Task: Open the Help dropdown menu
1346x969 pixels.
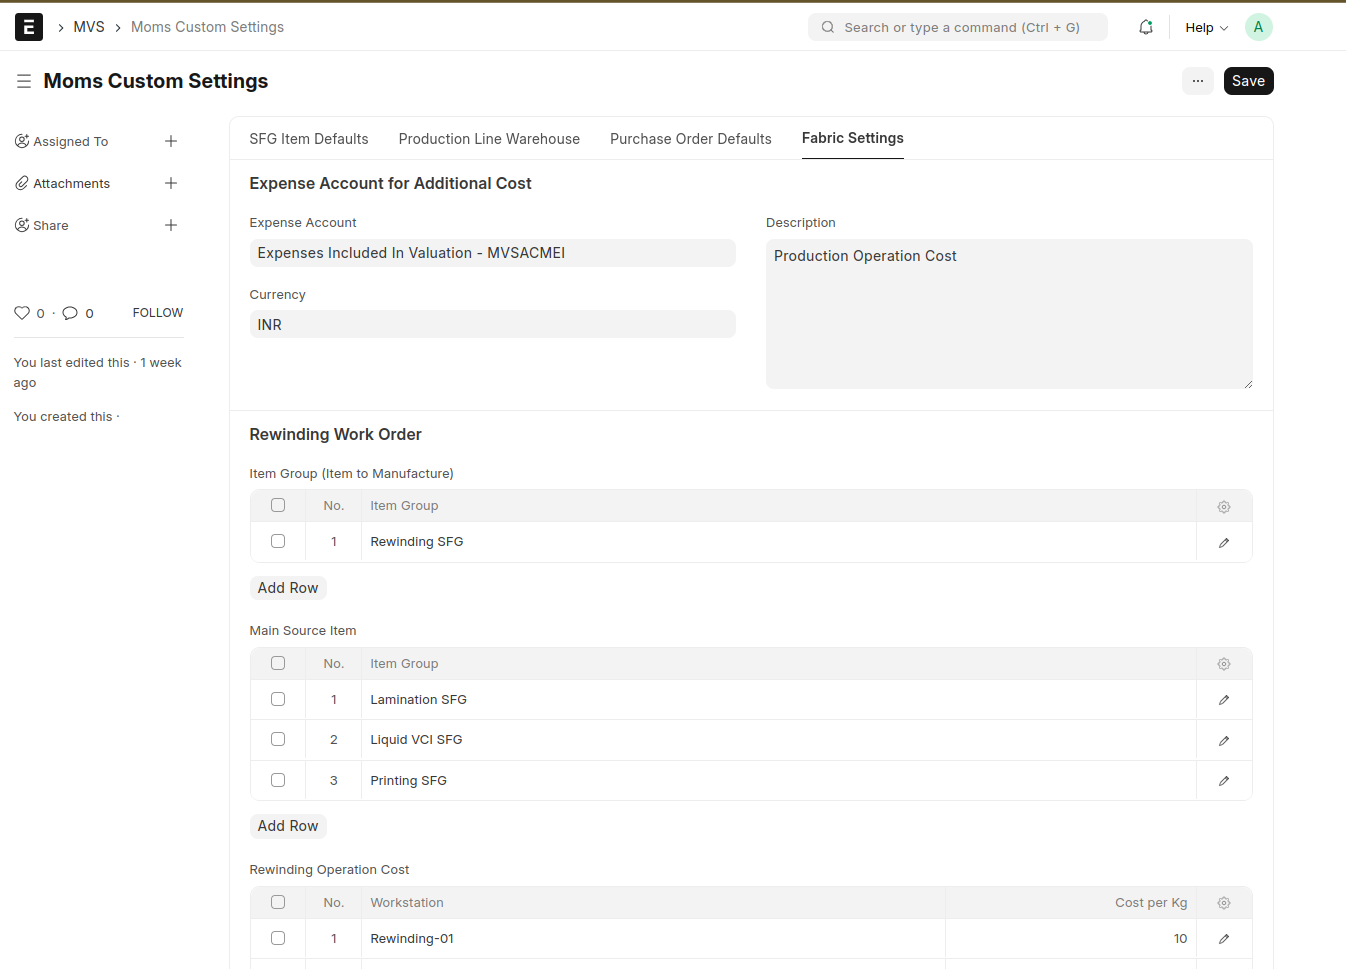Action: (1206, 27)
